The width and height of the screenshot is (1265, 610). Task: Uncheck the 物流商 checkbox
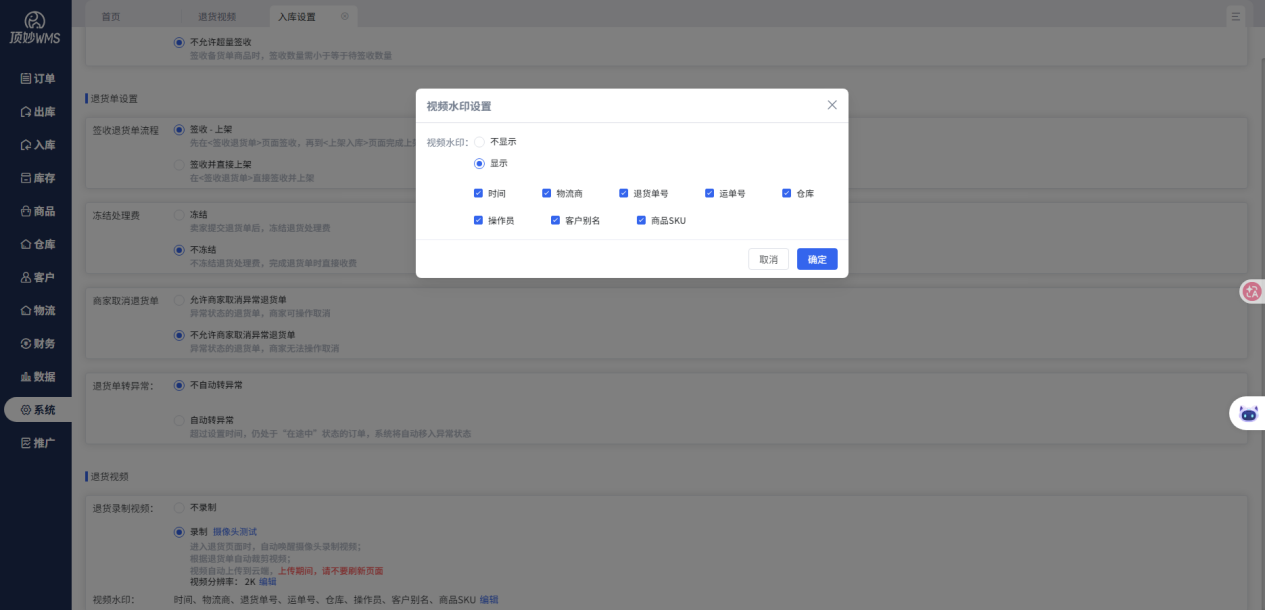pyautogui.click(x=547, y=193)
